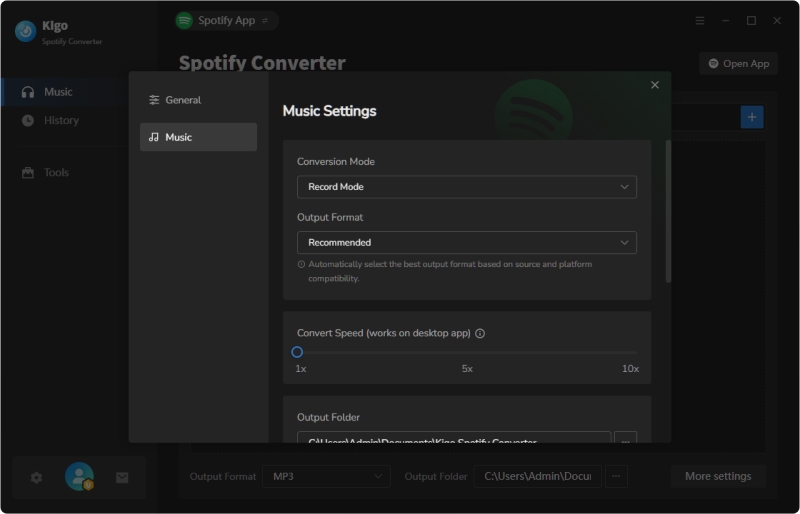
Task: Click the gear settings icon
Action: [x=36, y=477]
